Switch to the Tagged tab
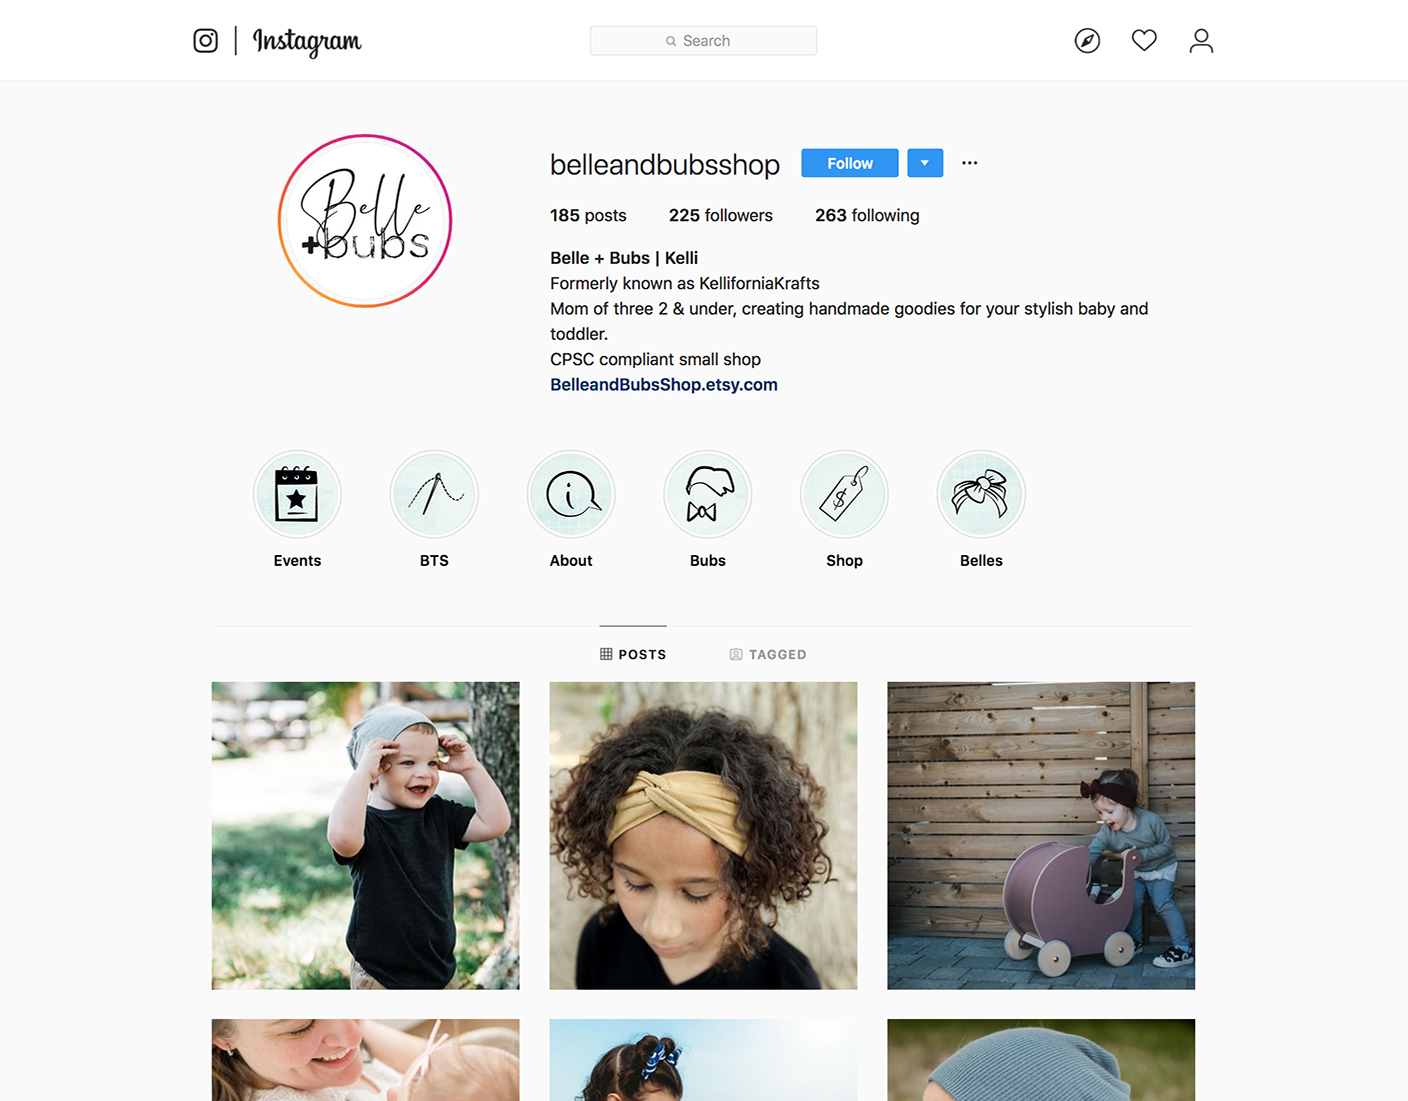Image resolution: width=1408 pixels, height=1101 pixels. [768, 654]
